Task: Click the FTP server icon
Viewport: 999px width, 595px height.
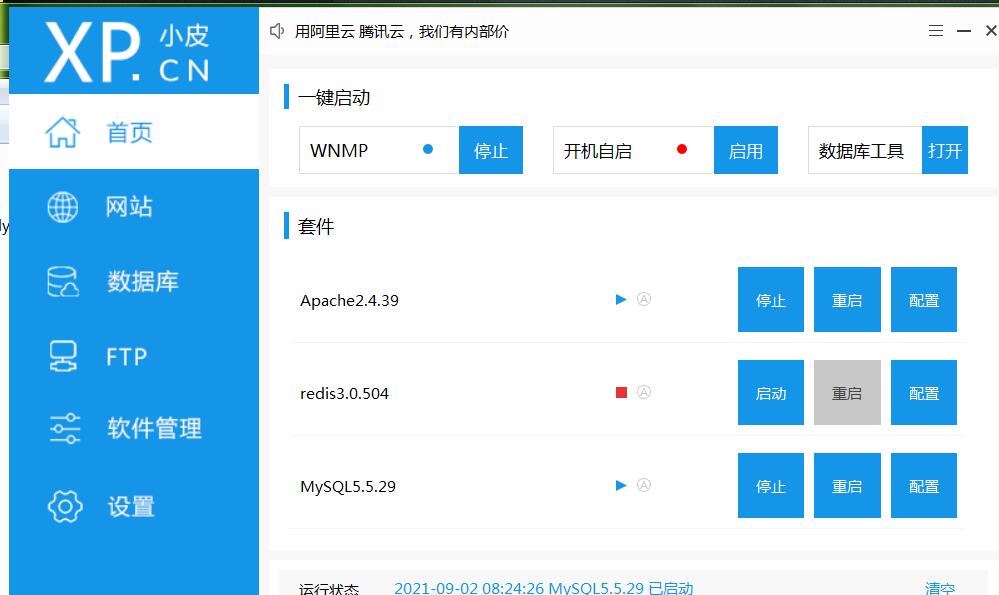Action: click(63, 356)
